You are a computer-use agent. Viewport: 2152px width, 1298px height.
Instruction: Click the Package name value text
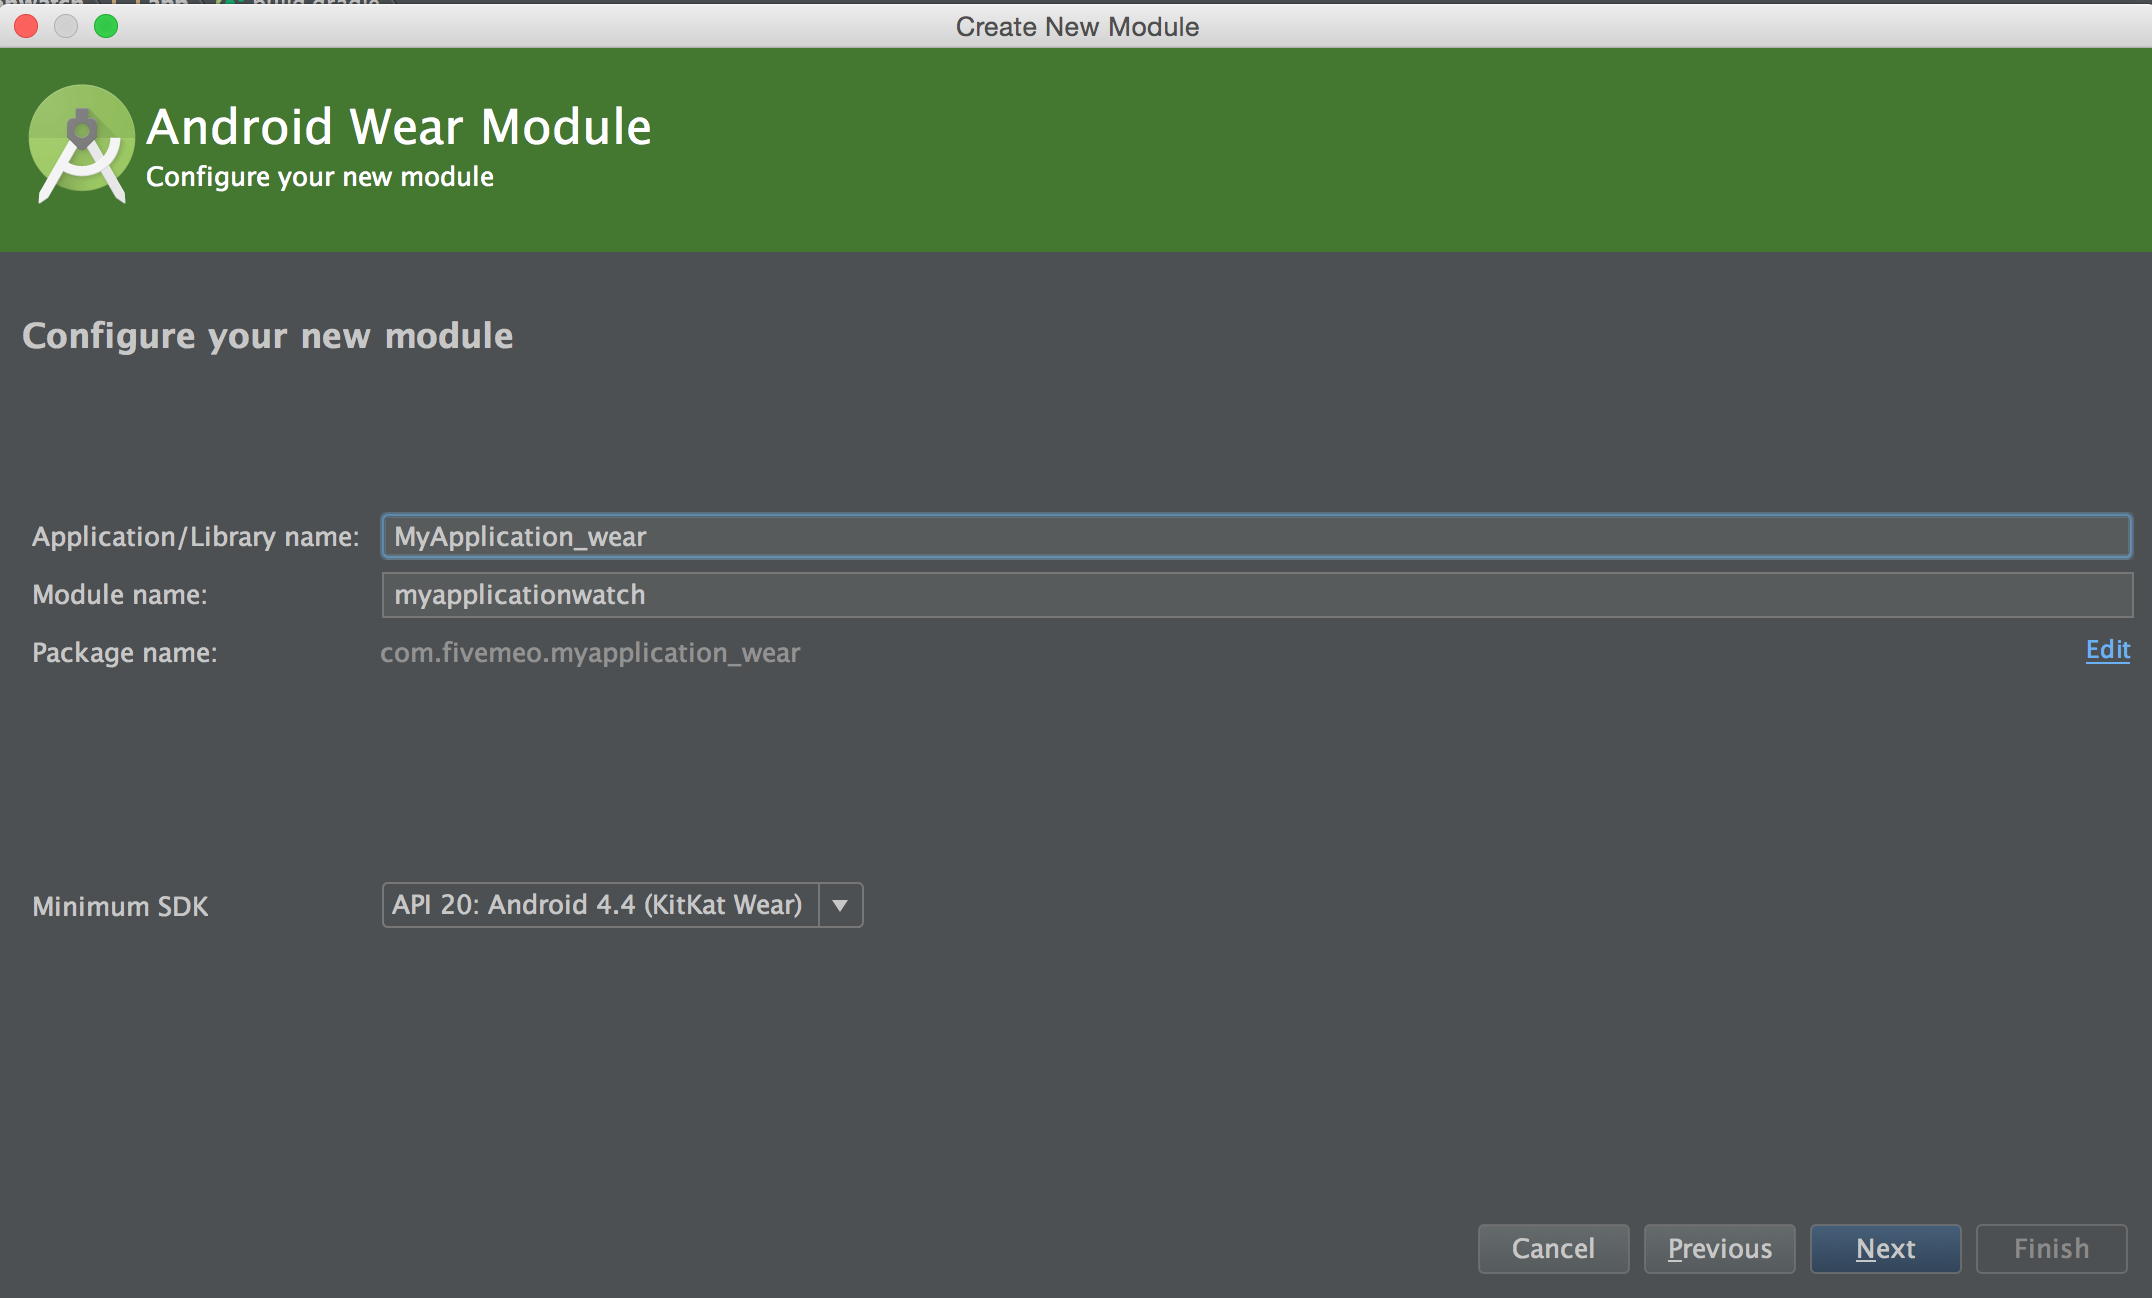(x=590, y=653)
